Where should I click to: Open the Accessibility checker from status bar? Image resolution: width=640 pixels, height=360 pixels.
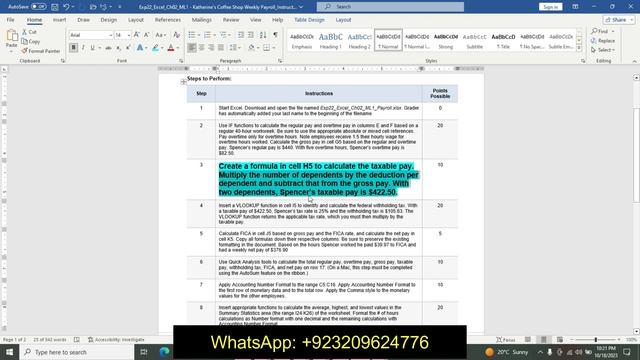click(117, 340)
